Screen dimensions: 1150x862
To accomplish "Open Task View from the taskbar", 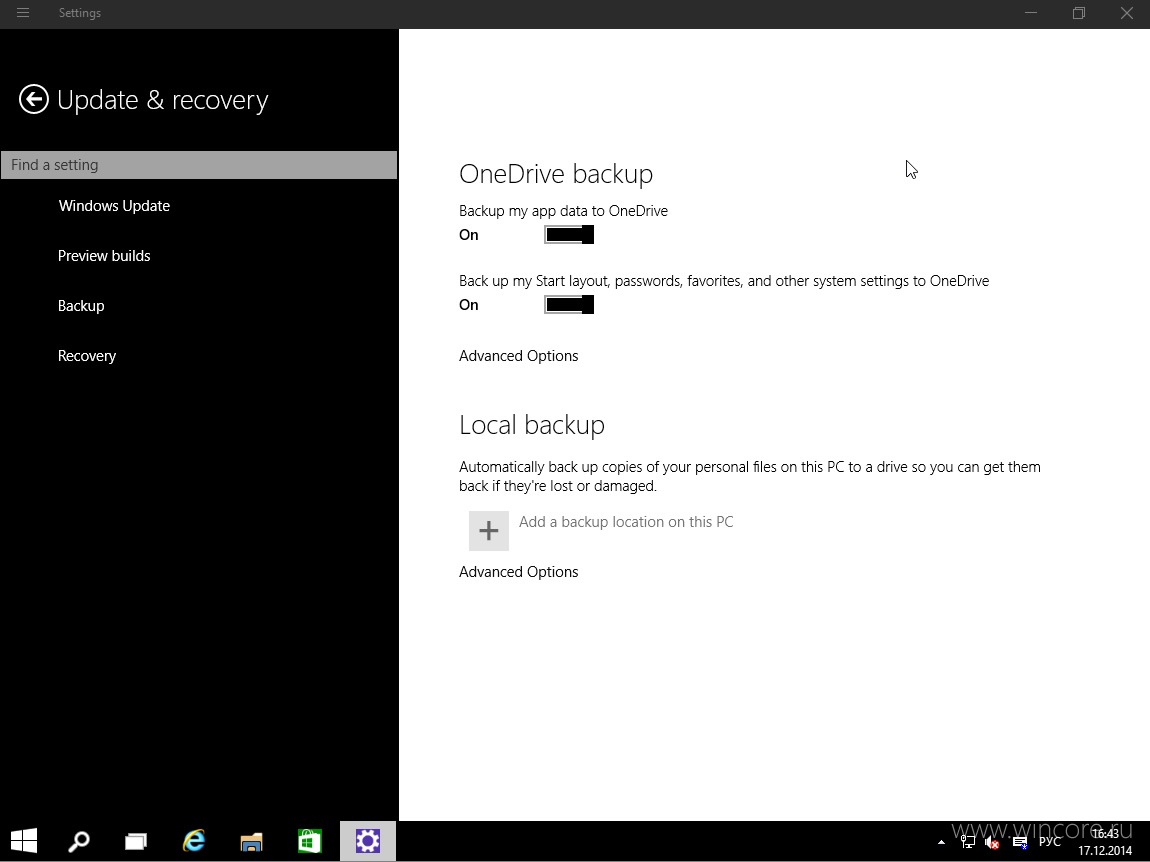I will [136, 841].
